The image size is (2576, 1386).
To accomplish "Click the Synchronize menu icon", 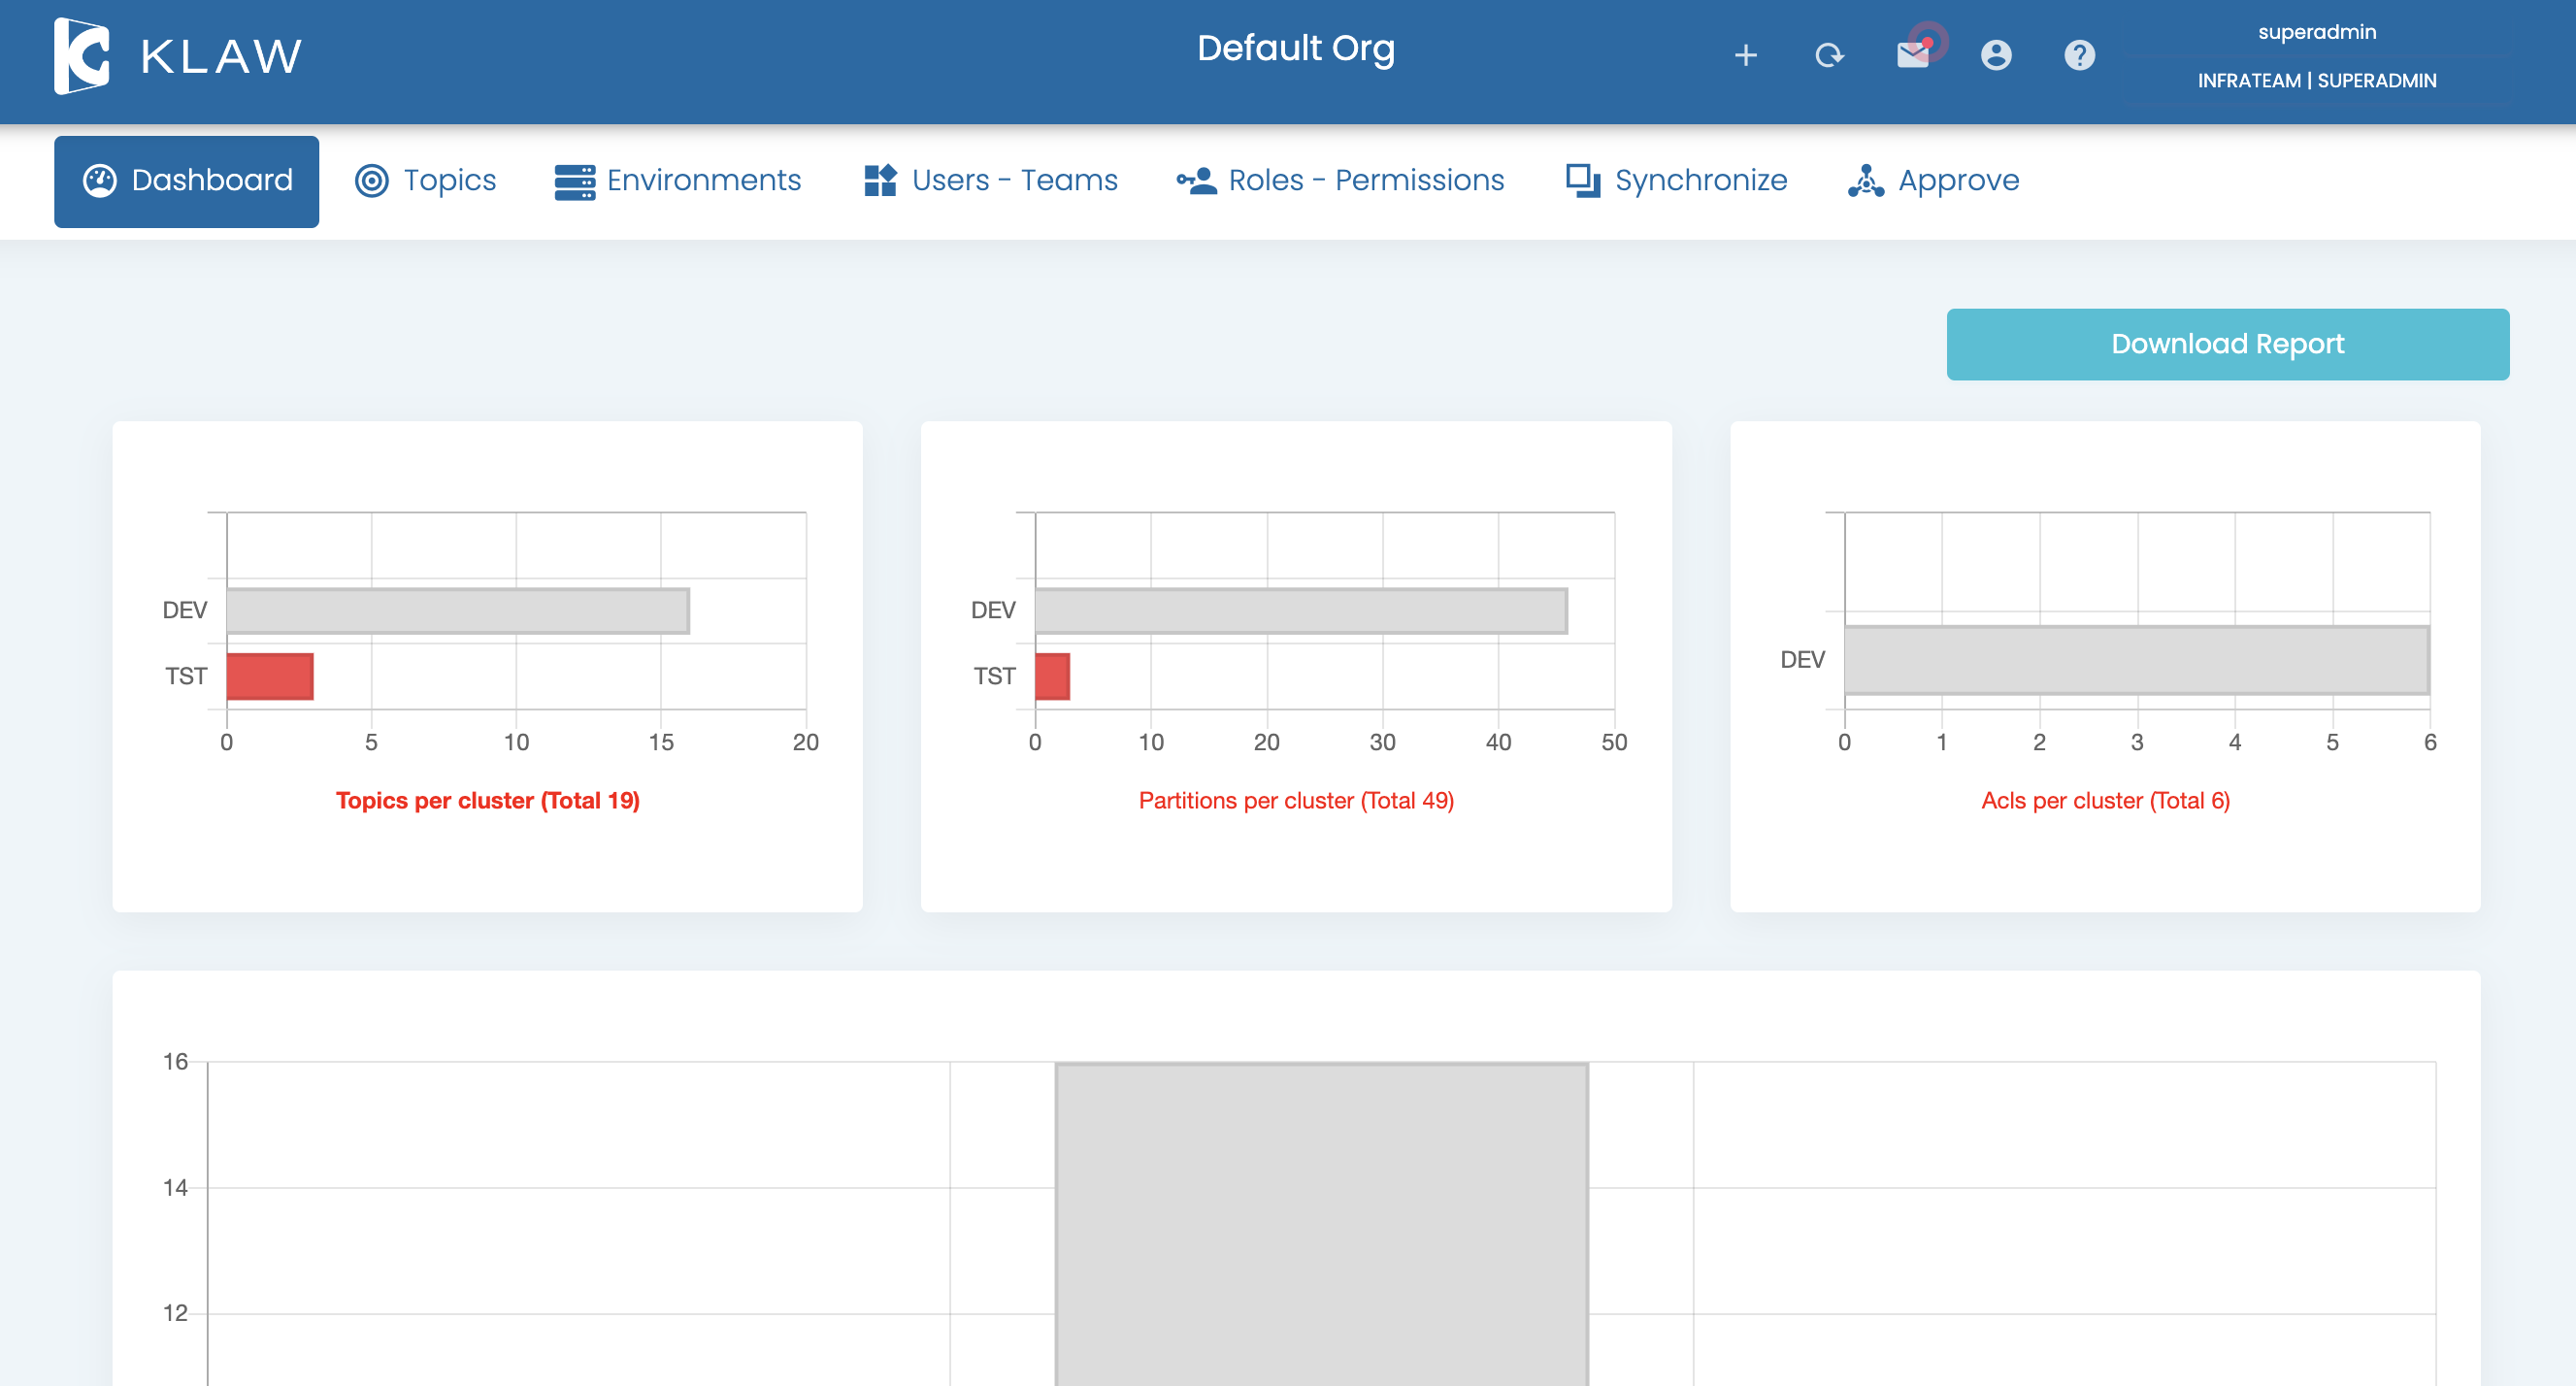I will [x=1583, y=181].
